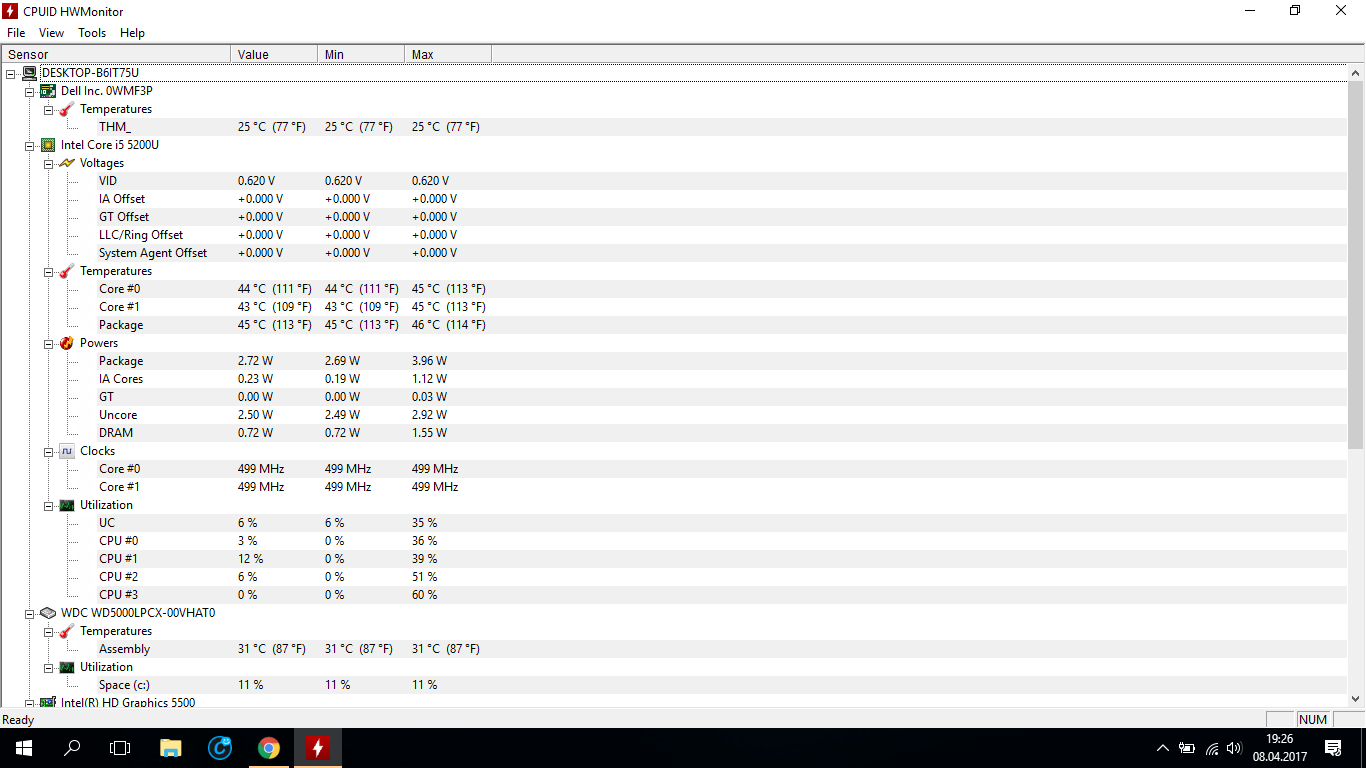The image size is (1366, 768).
Task: Open the Tools menu
Action: pos(92,33)
